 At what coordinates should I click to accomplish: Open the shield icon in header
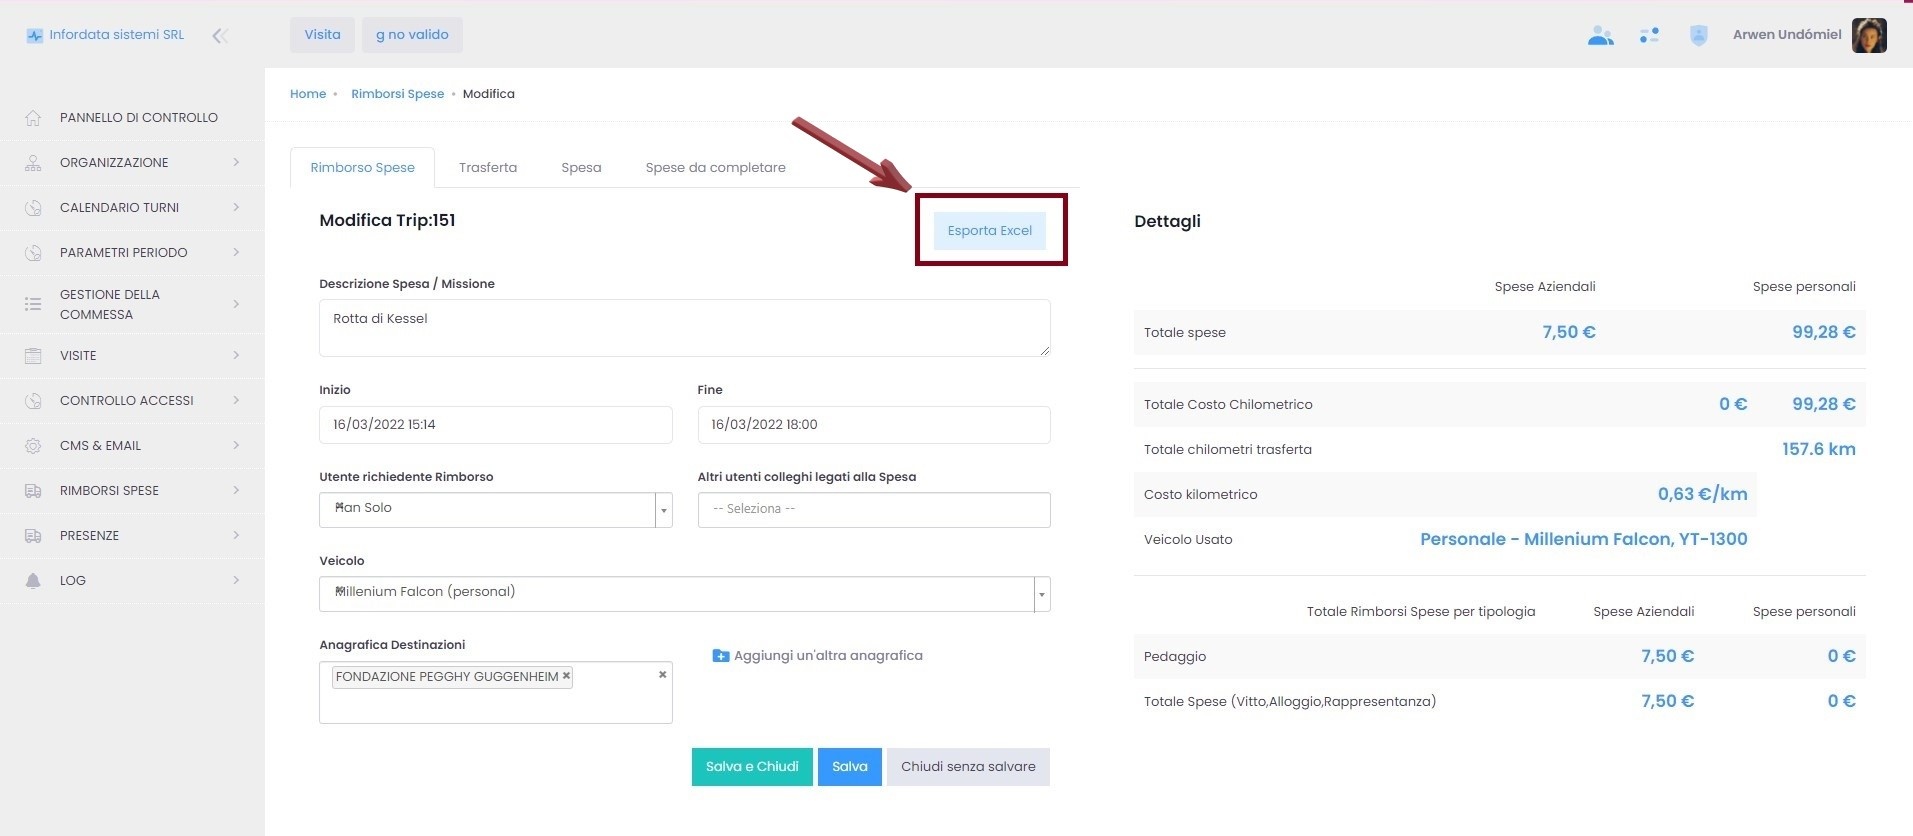(x=1698, y=36)
